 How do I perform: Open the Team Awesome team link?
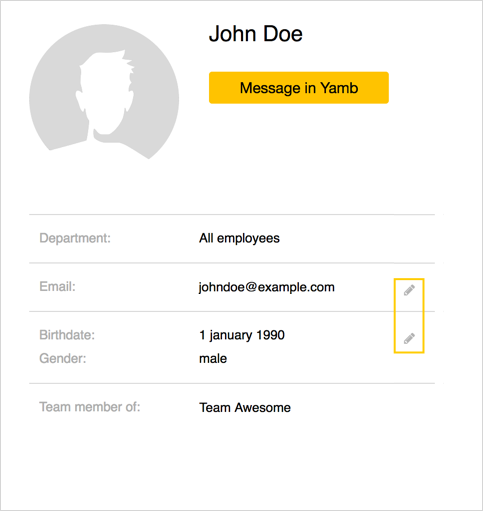(245, 407)
